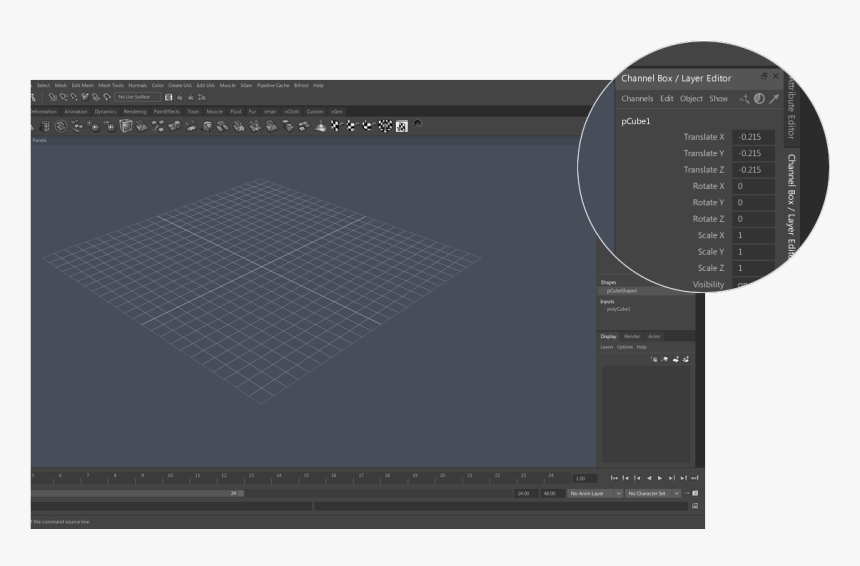Open the No Anim Layer dropdown

pos(595,493)
